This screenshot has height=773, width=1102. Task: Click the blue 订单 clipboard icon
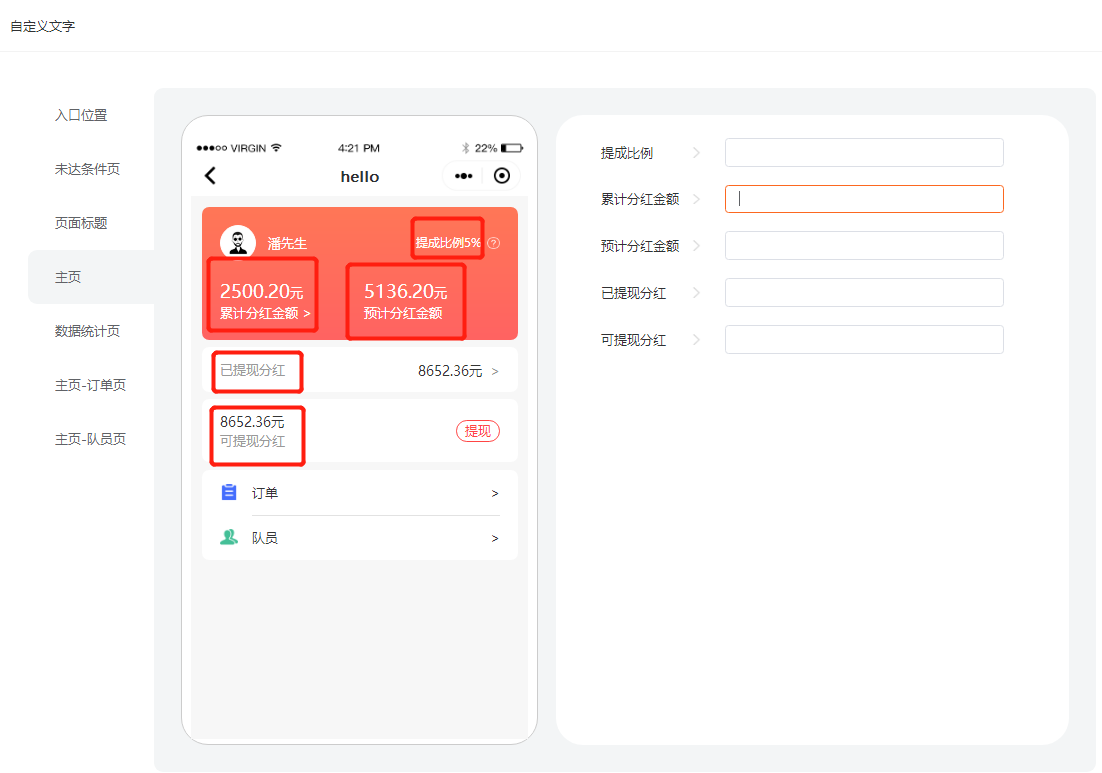point(229,492)
